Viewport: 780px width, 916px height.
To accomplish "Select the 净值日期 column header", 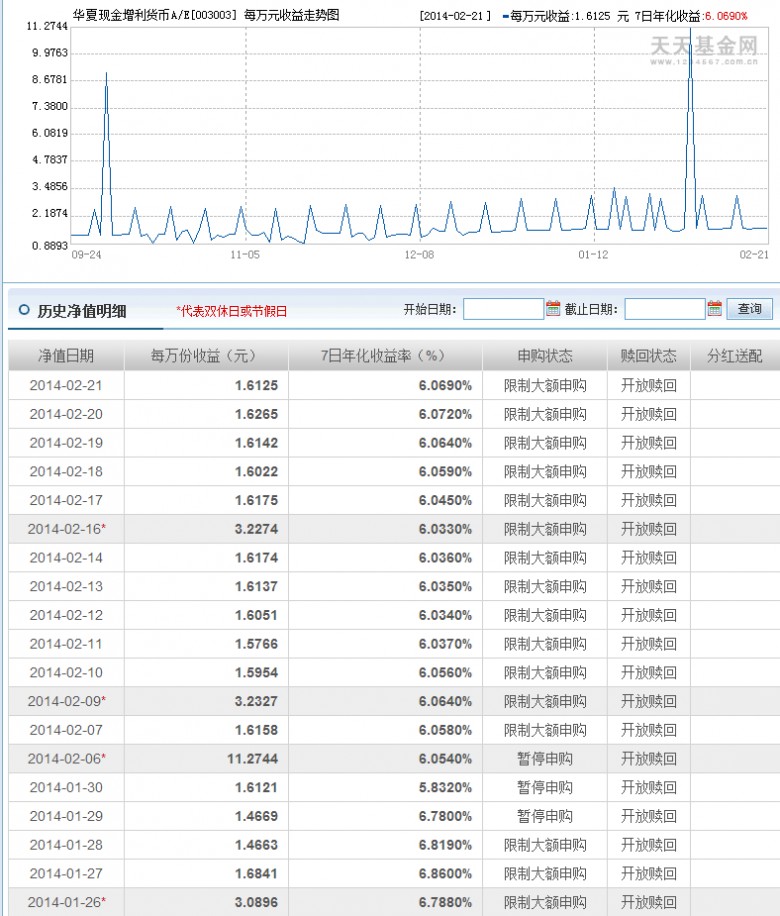I will pyautogui.click(x=66, y=356).
